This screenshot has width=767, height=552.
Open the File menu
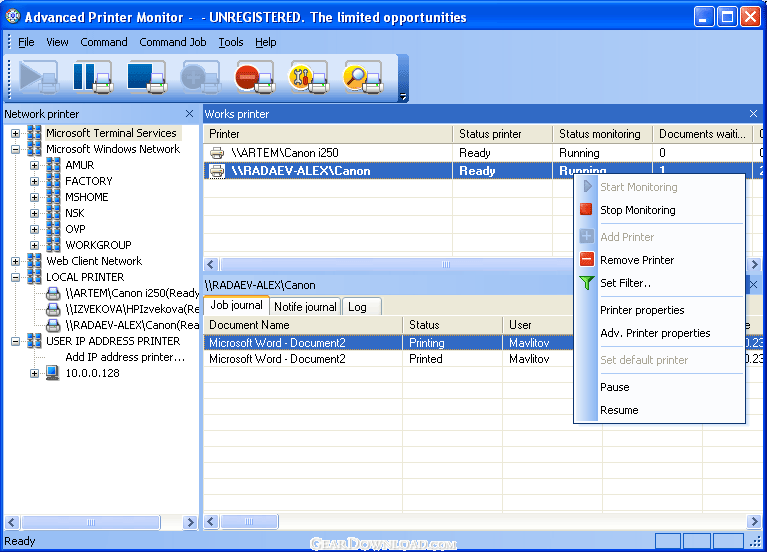(x=26, y=42)
